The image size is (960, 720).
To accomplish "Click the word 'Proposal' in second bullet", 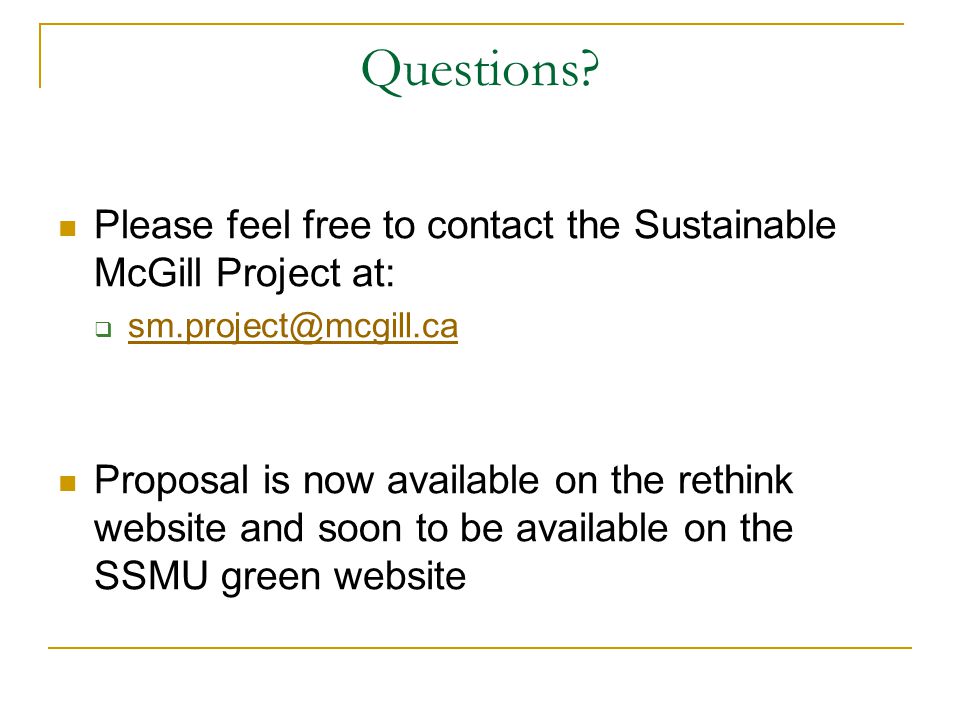I will [x=171, y=481].
